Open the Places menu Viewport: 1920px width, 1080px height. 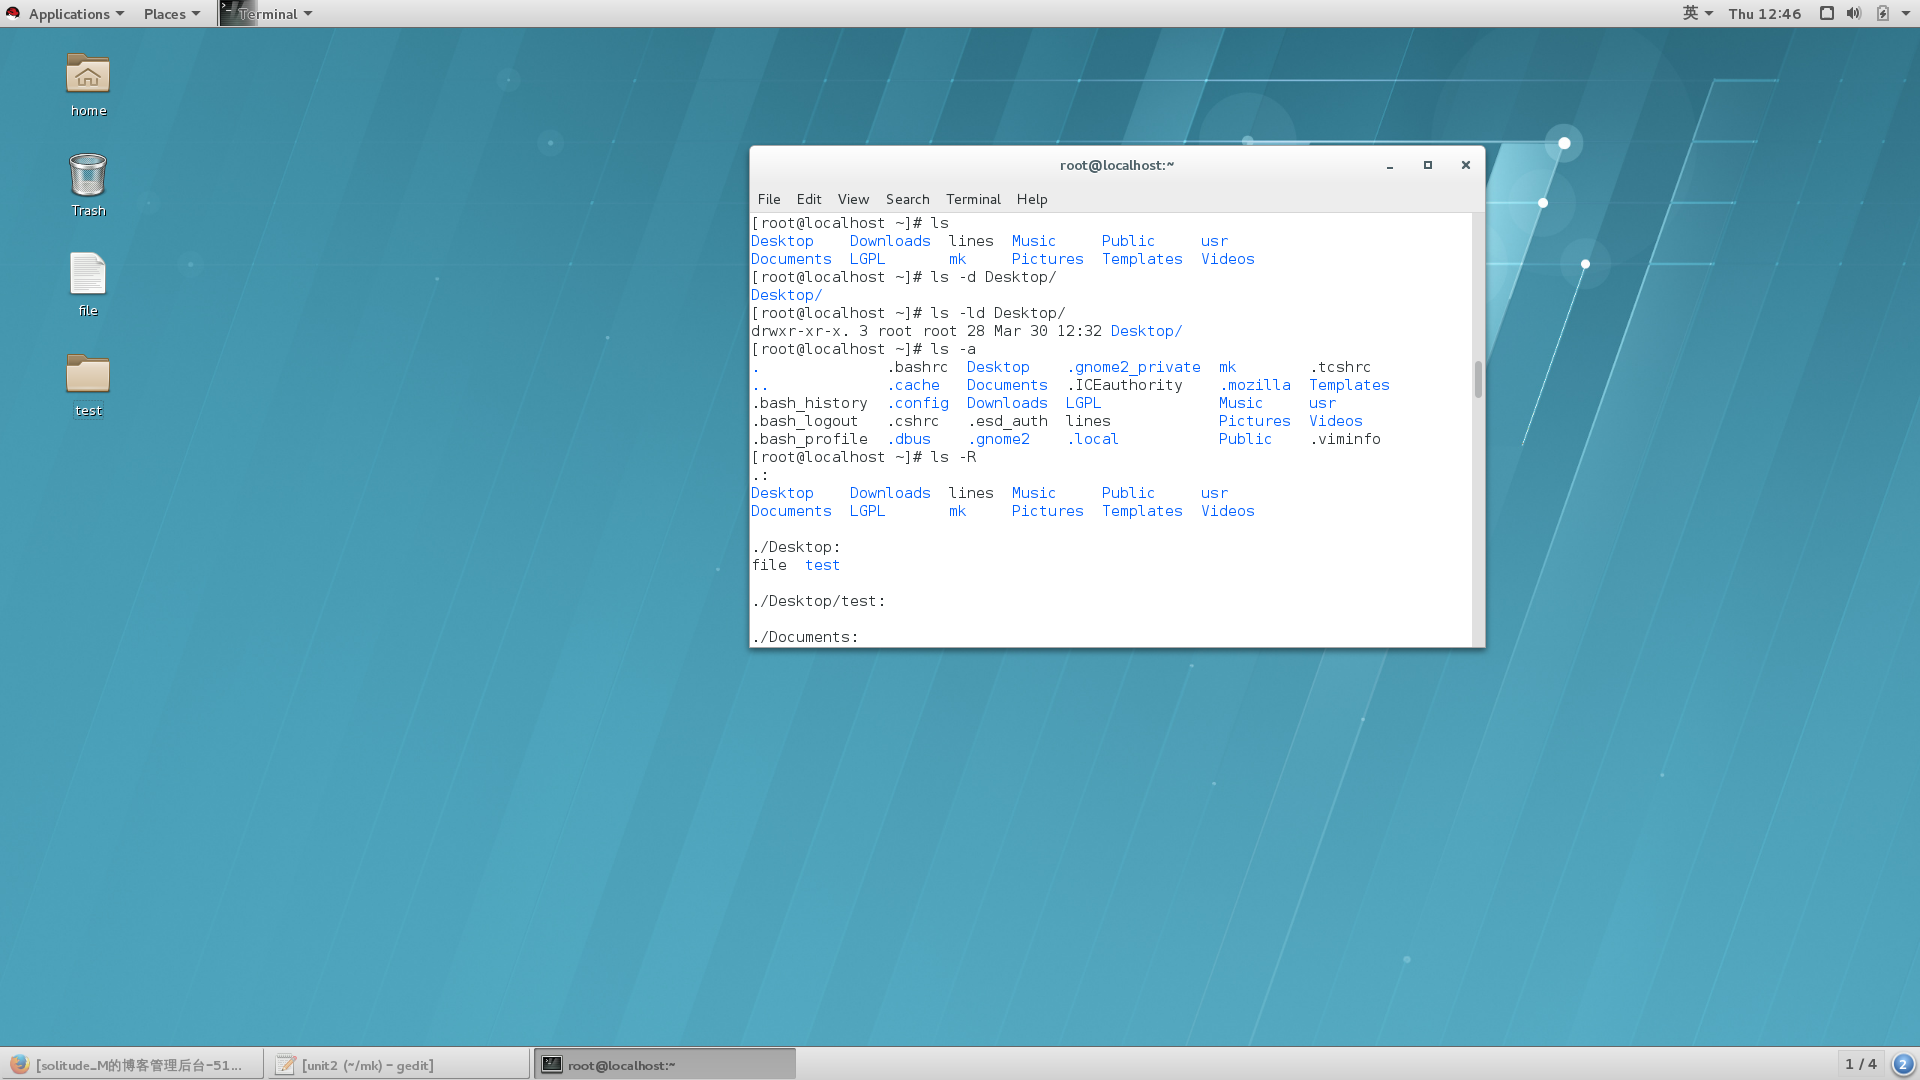pyautogui.click(x=172, y=13)
